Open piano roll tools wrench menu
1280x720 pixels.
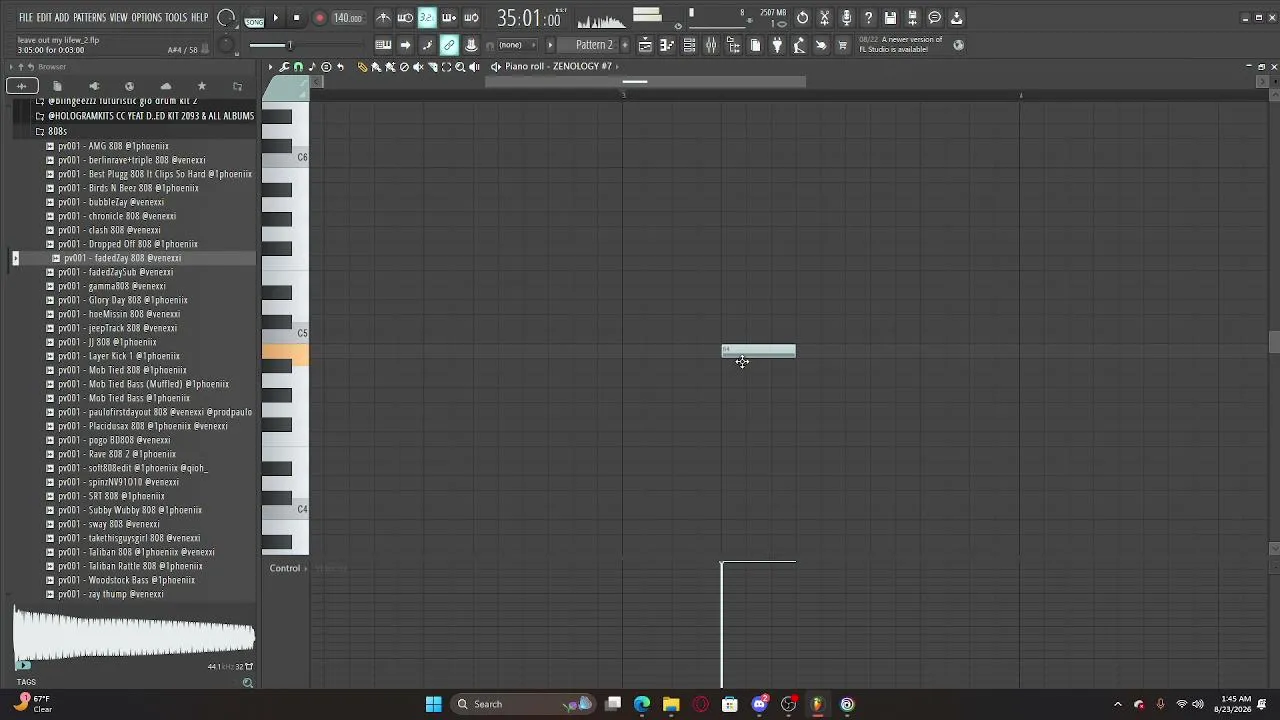pyautogui.click(x=285, y=67)
